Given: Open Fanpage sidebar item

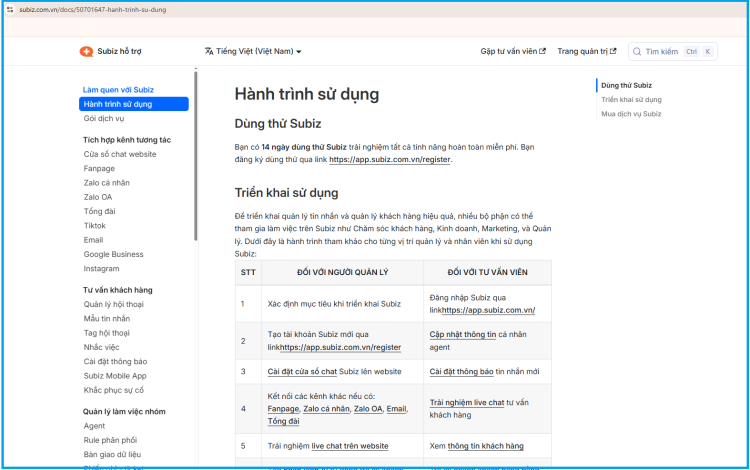Looking at the screenshot, I should (x=99, y=169).
